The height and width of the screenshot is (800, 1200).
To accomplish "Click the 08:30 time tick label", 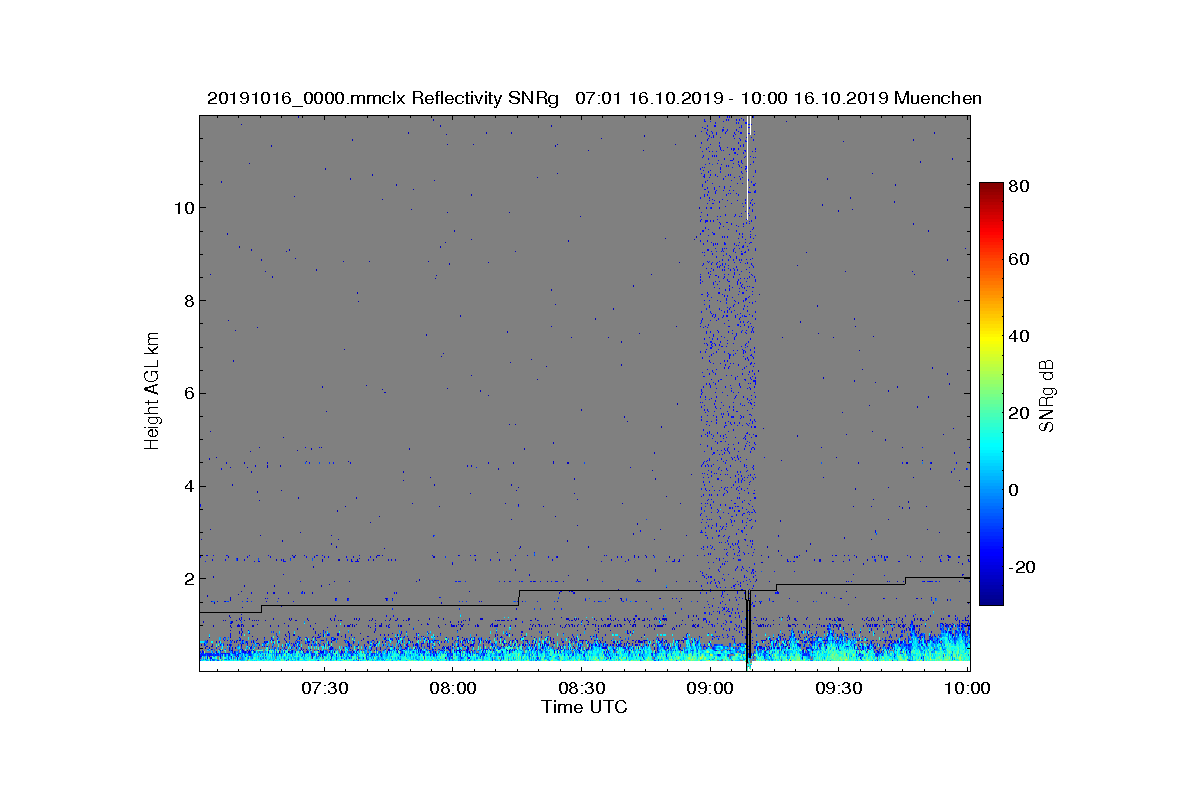I will click(582, 689).
